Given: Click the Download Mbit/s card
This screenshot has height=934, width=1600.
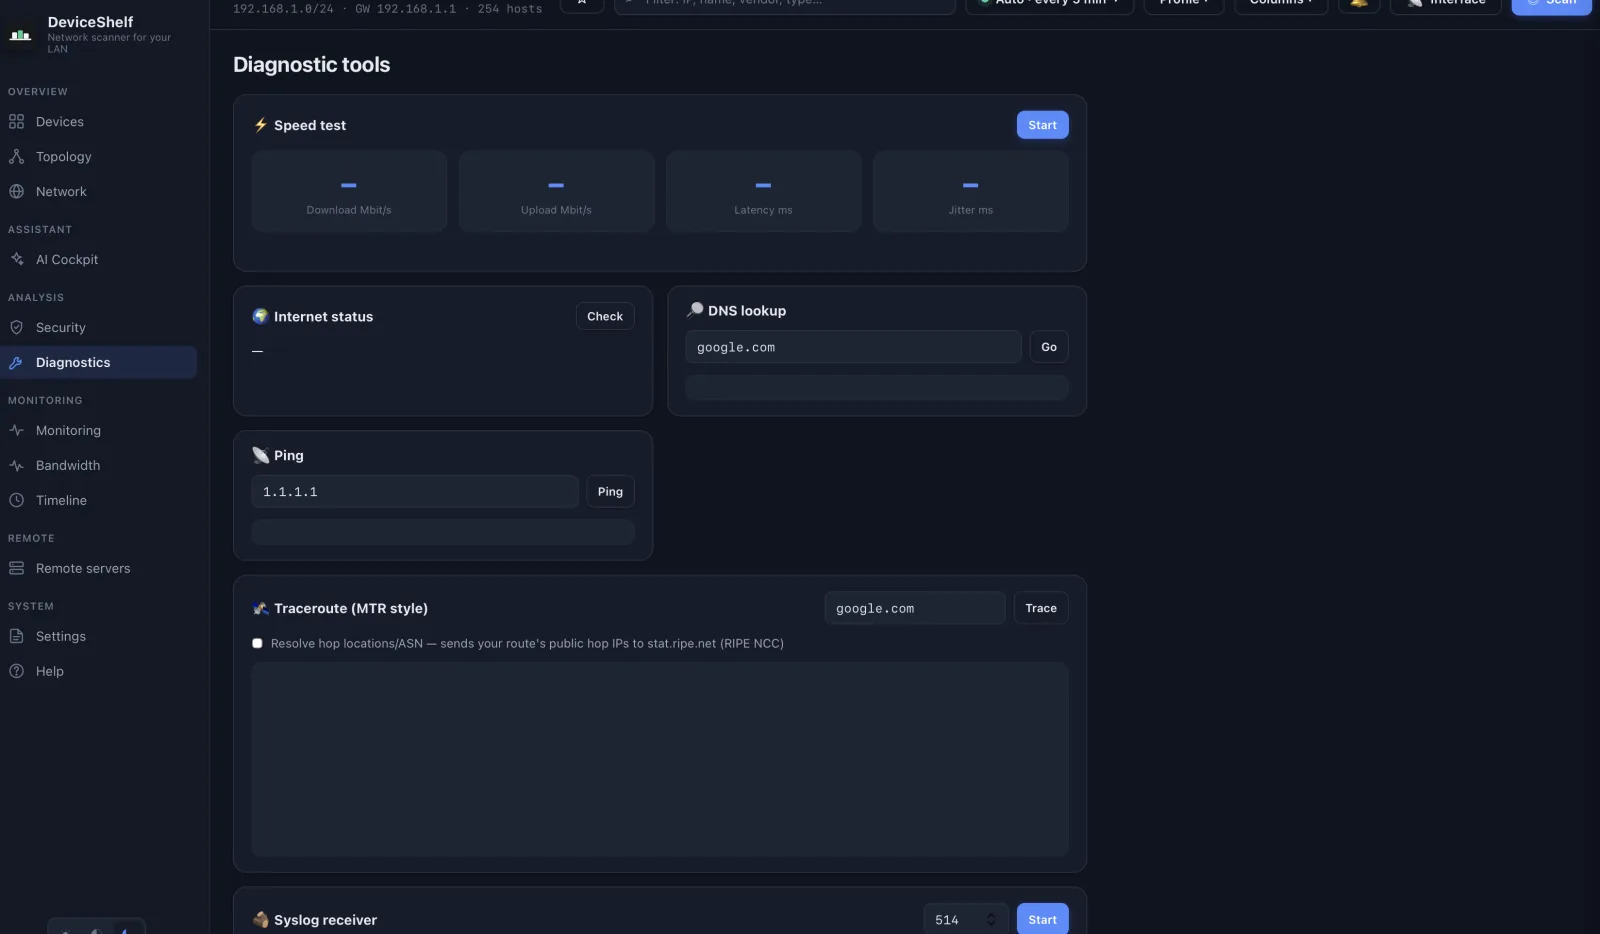Looking at the screenshot, I should (349, 192).
